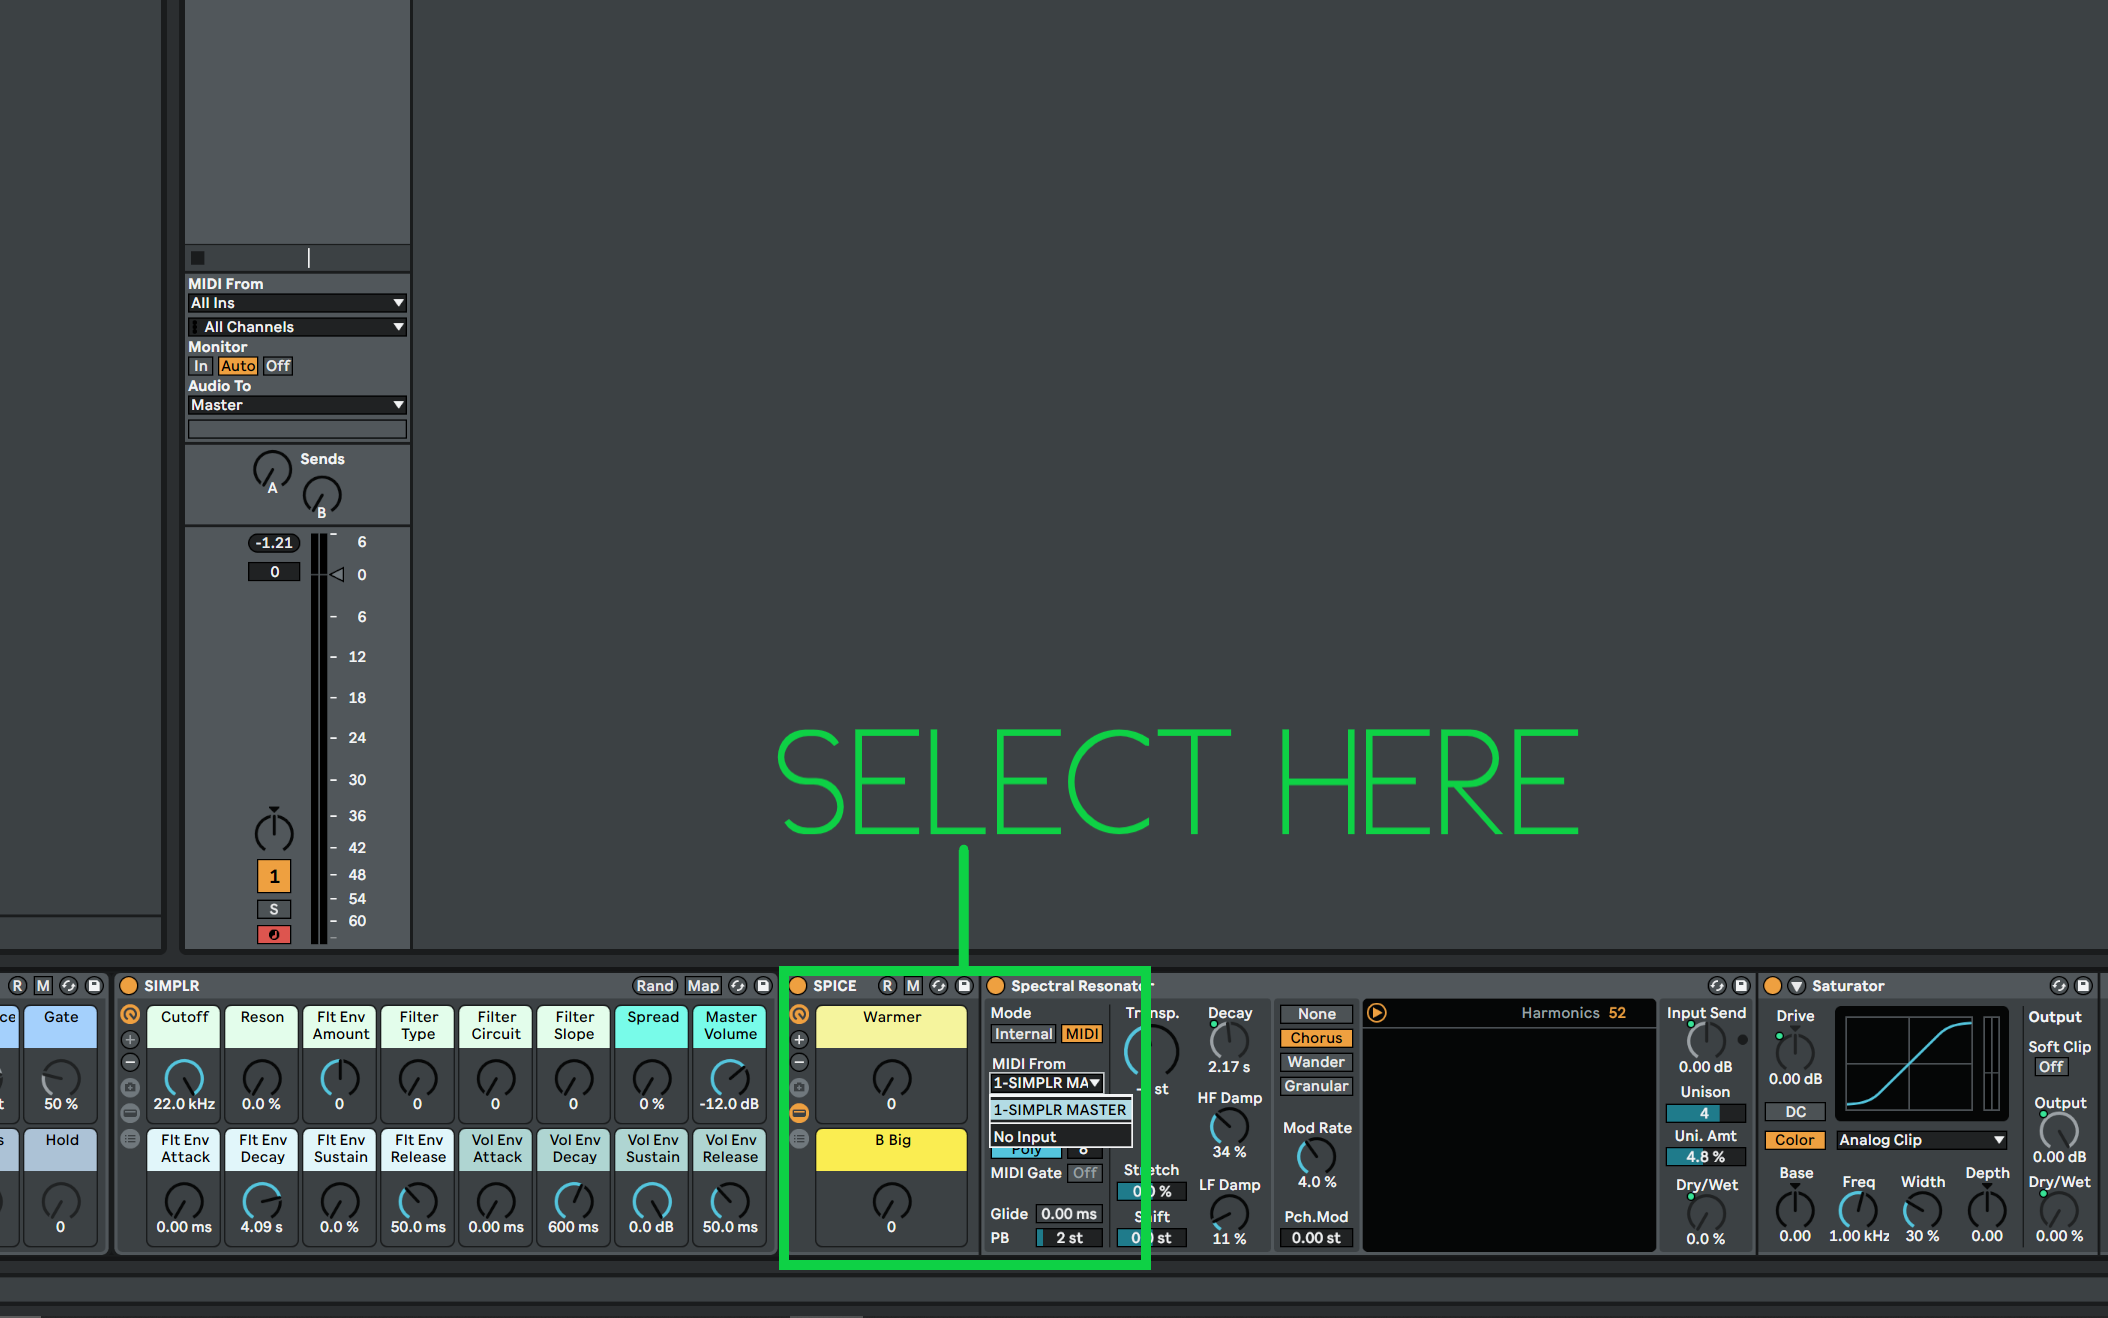Image resolution: width=2108 pixels, height=1318 pixels.
Task: Click the Uni. Amt slider in Spectral Resonator
Action: tap(1706, 1157)
